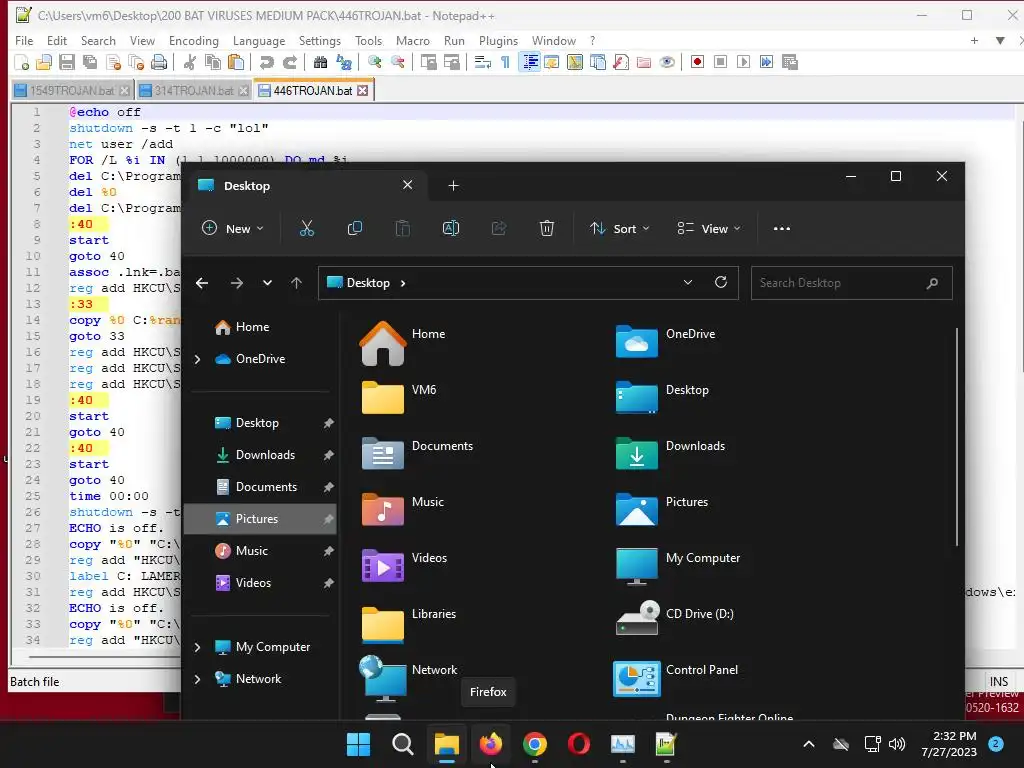
Task: Close the 446TROJAN.bat tab
Action: click(x=362, y=91)
